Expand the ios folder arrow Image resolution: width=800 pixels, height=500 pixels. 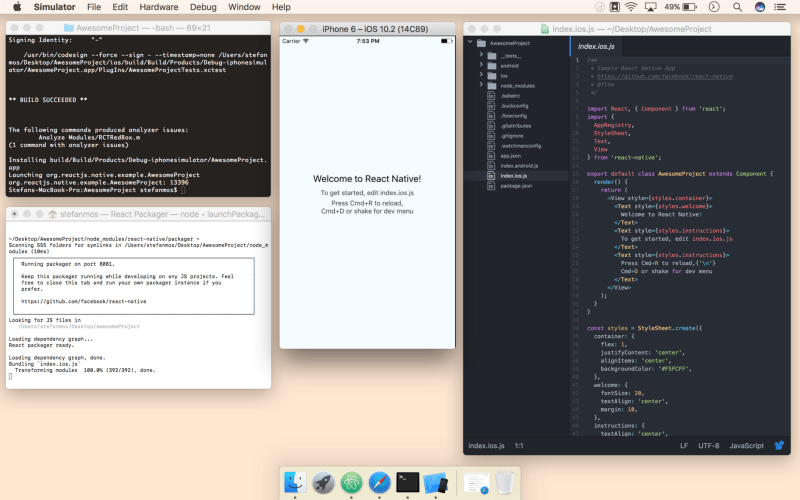click(x=481, y=76)
